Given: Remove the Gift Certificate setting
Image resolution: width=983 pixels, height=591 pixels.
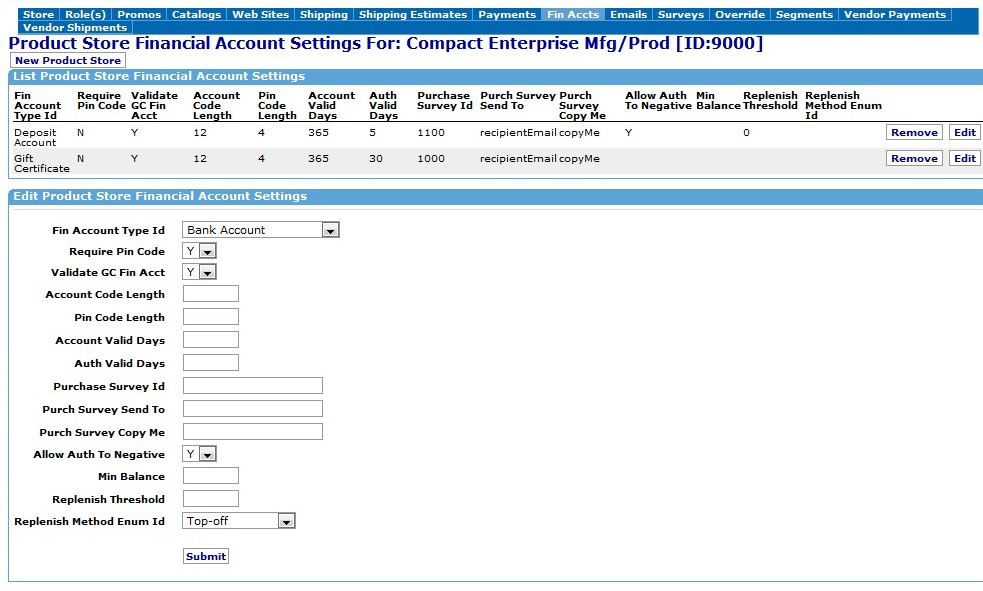Looking at the screenshot, I should pyautogui.click(x=914, y=159).
